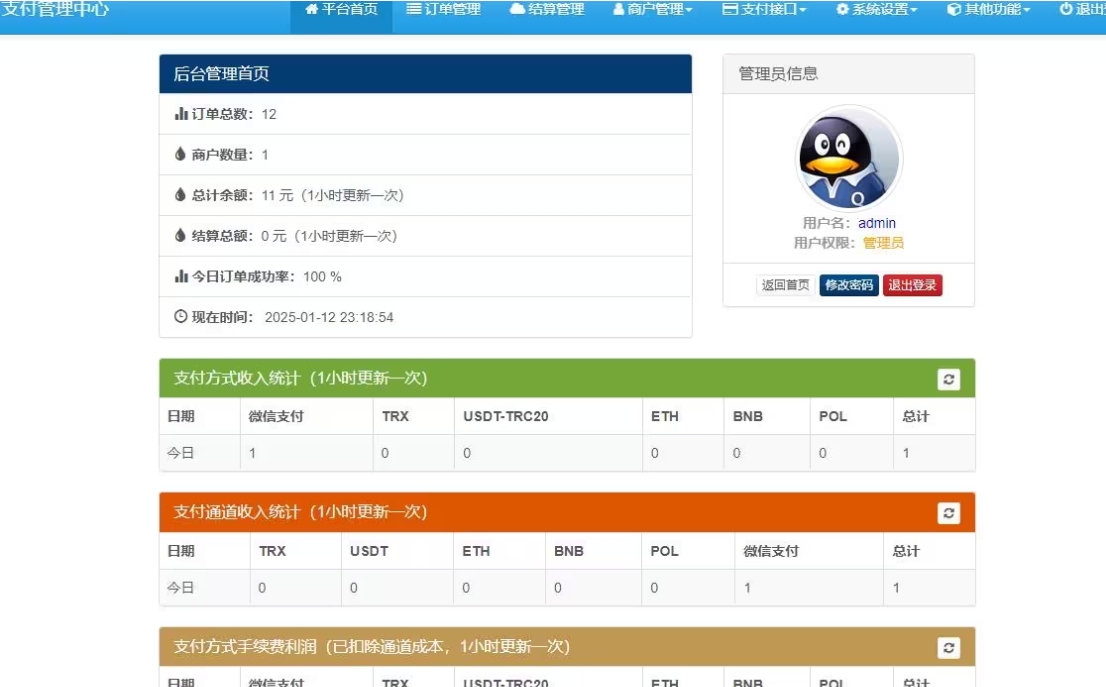The width and height of the screenshot is (1106, 687).
Task: Open the 商户管理 dropdown menu
Action: click(x=650, y=11)
